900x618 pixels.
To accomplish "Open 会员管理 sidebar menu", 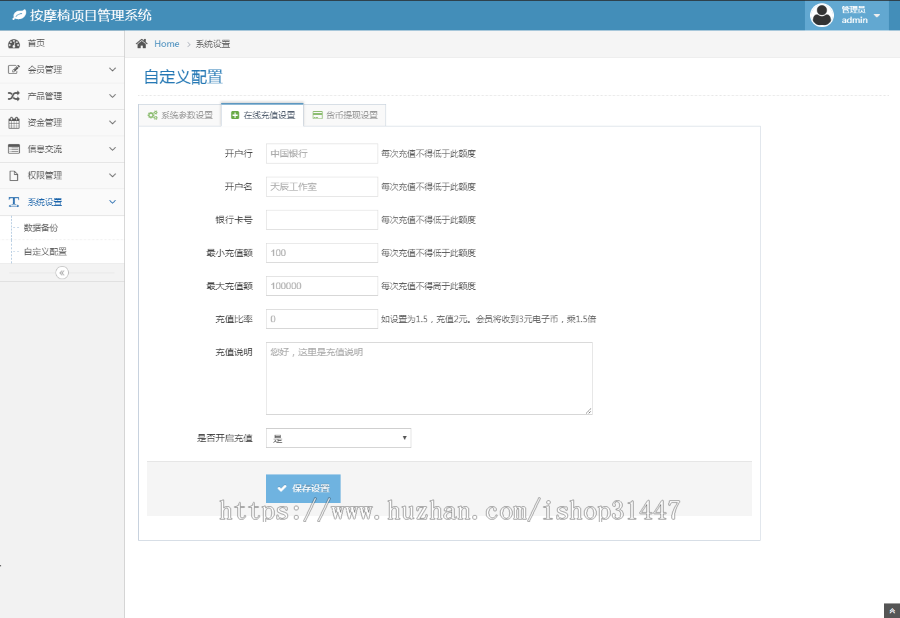I will (62, 70).
